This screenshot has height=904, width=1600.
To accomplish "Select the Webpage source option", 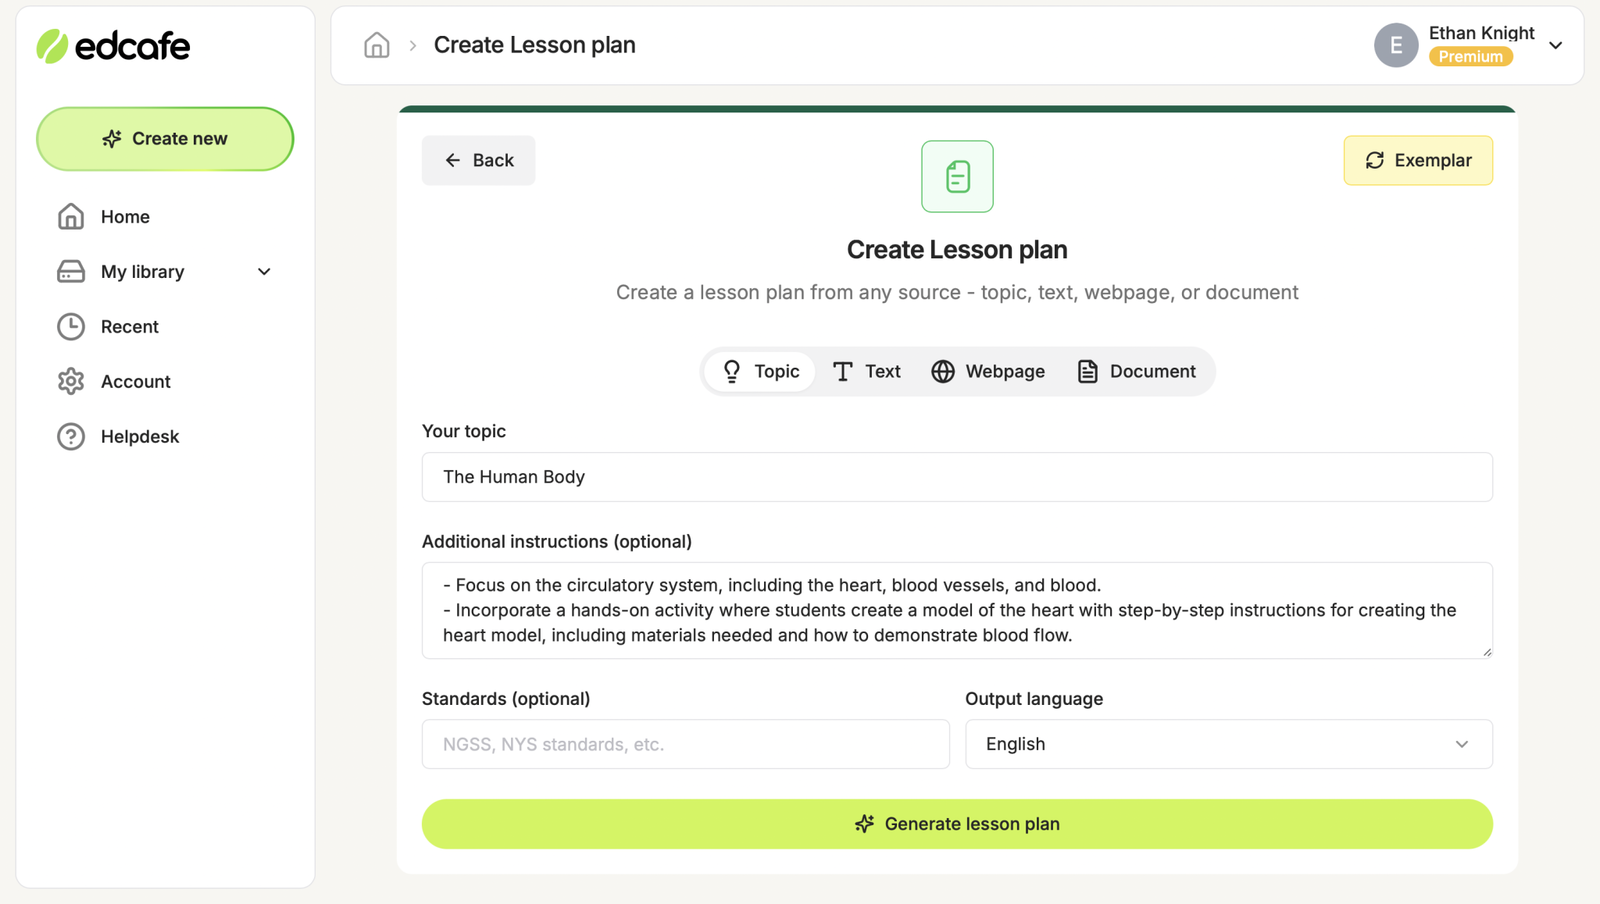I will [988, 371].
